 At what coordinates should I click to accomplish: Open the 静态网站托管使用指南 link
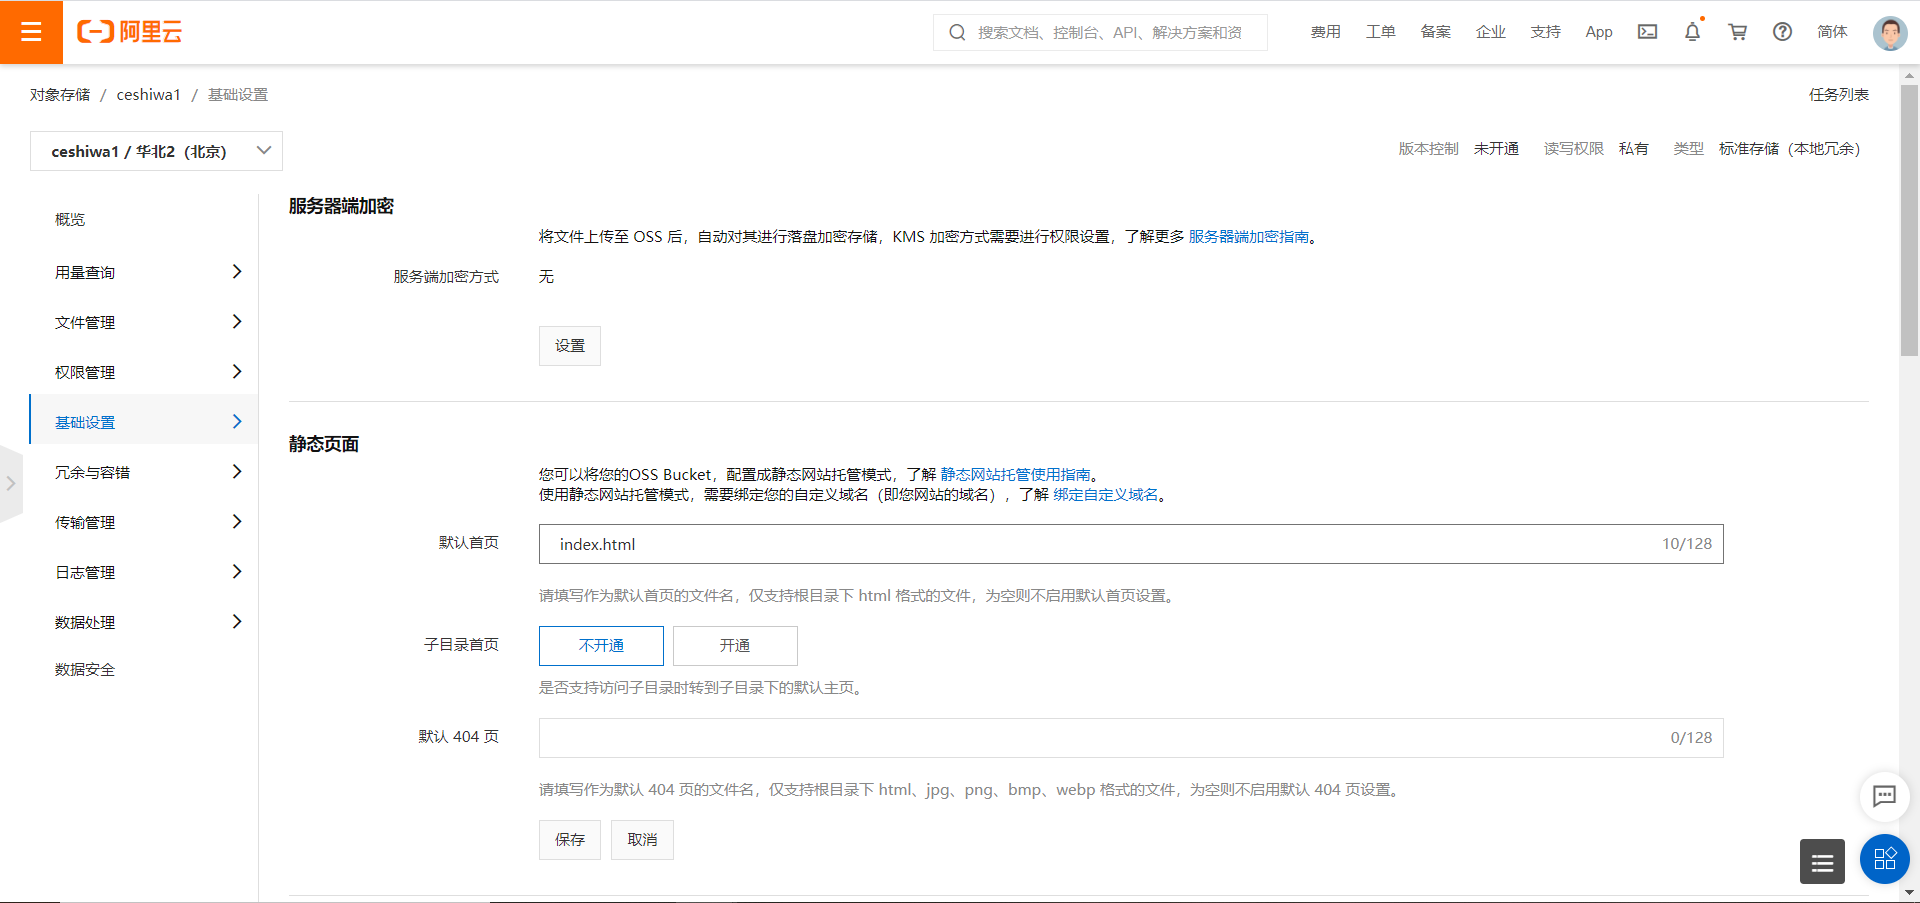coord(1019,474)
